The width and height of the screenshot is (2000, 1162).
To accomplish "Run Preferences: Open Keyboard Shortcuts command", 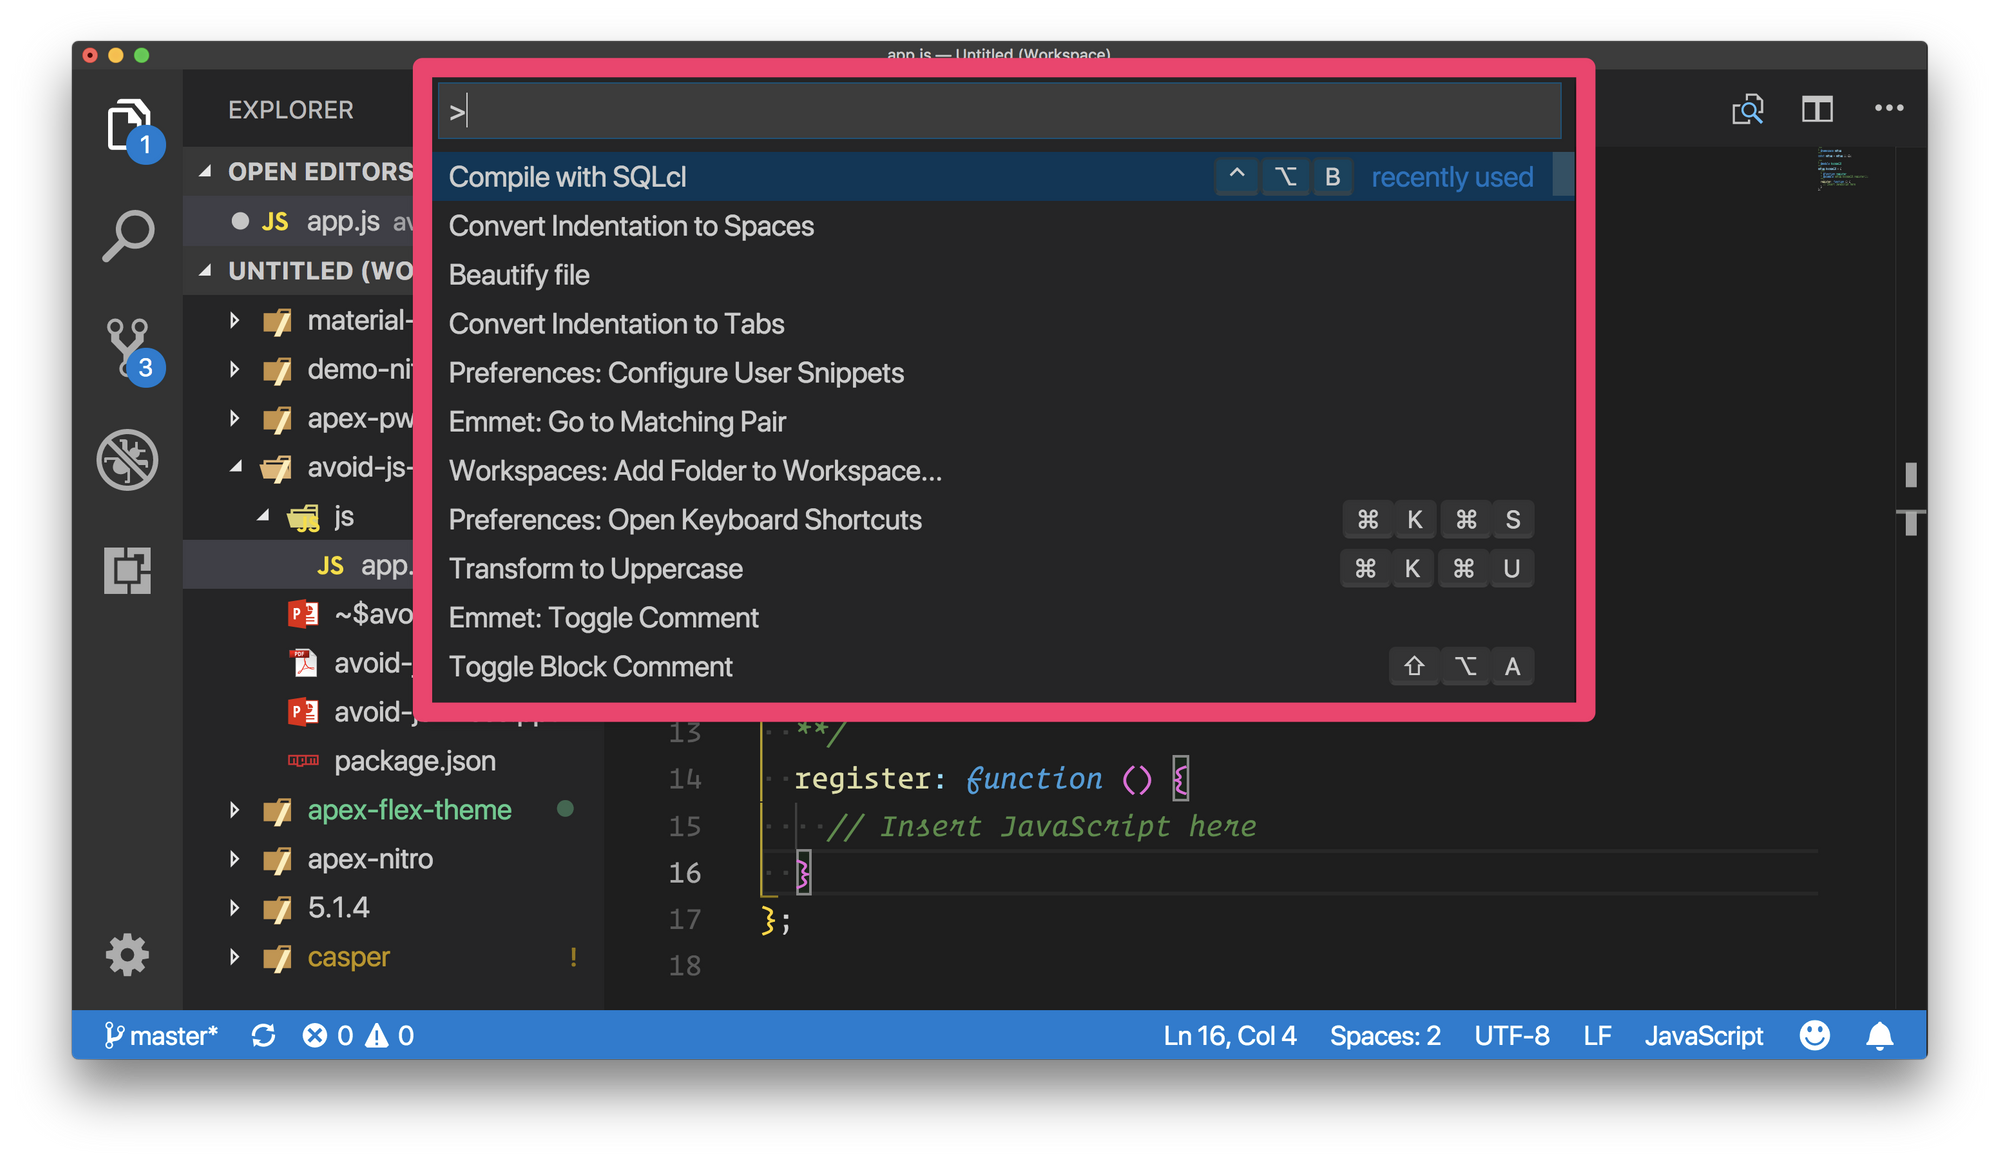I will (686, 519).
